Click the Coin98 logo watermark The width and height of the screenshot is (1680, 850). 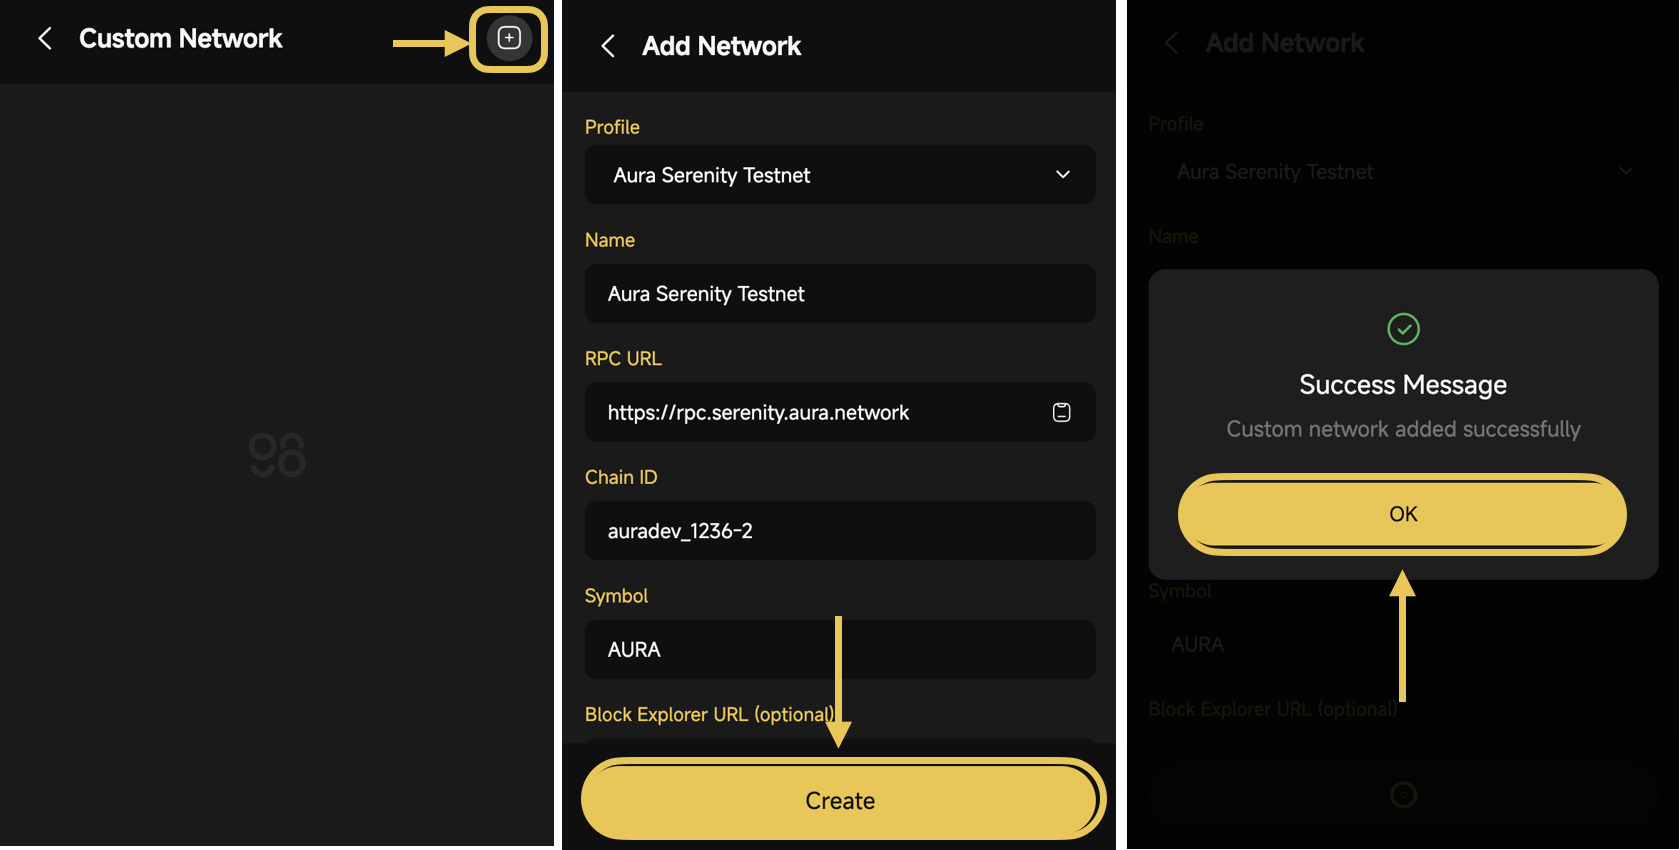(277, 455)
